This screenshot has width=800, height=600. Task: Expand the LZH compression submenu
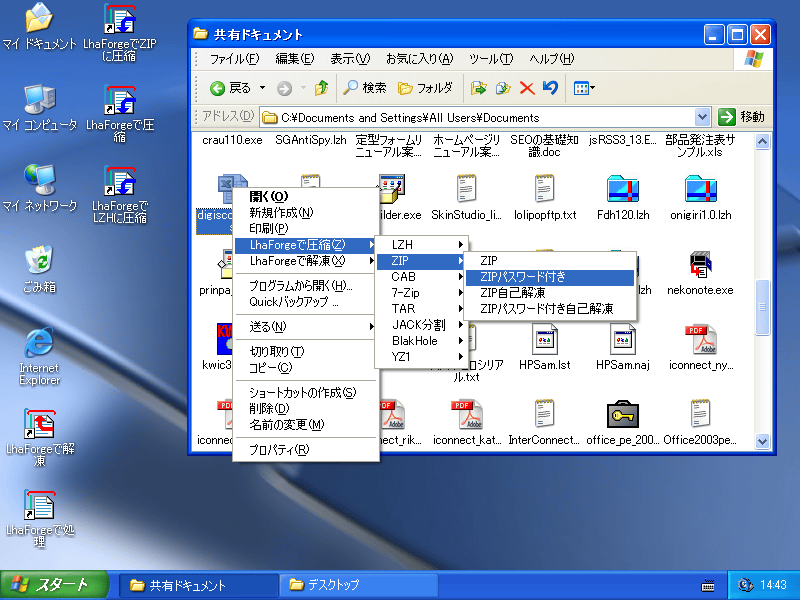pos(421,244)
